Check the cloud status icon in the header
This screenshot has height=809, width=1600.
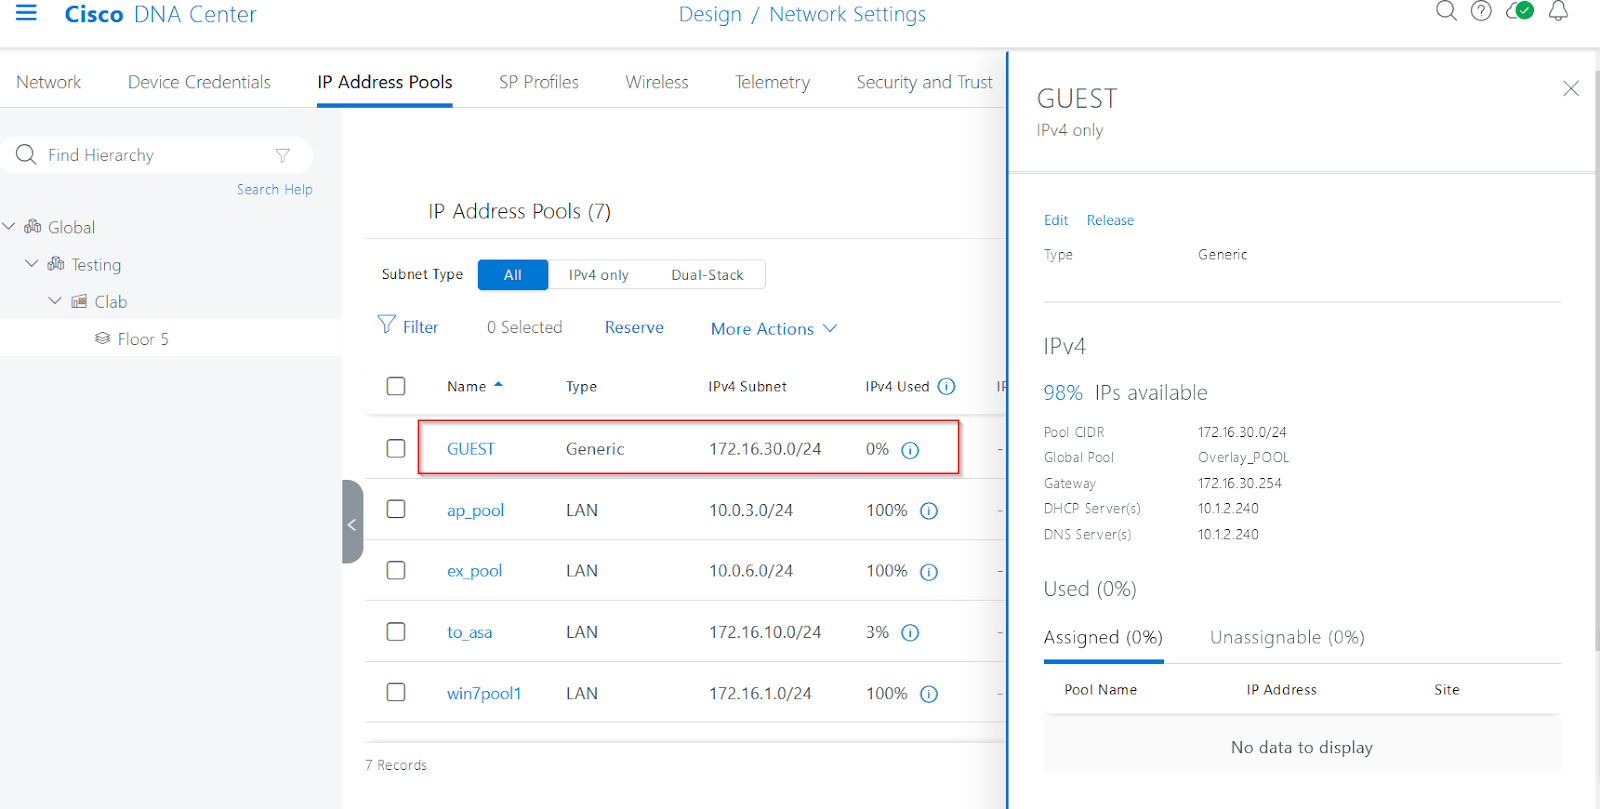coord(1520,11)
